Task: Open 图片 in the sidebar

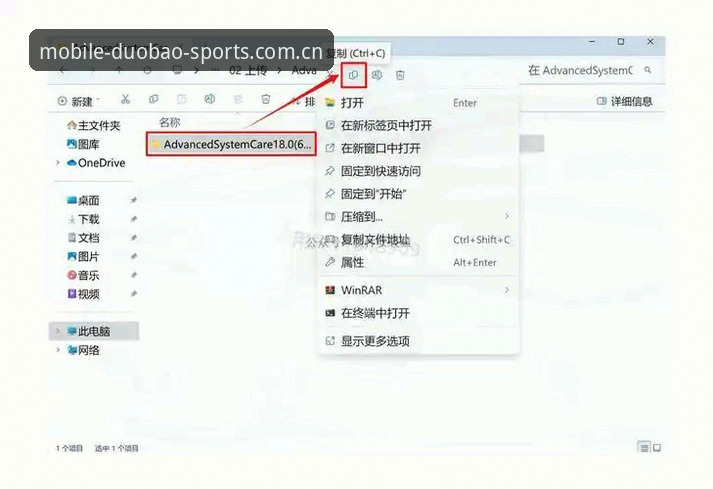Action: pyautogui.click(x=83, y=256)
